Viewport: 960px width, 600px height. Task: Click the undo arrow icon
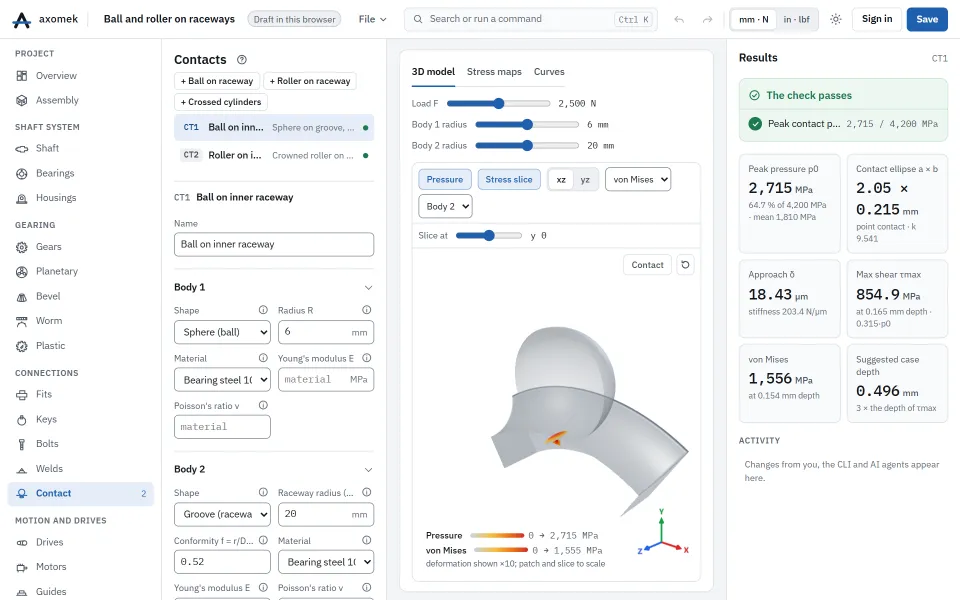[x=679, y=20]
